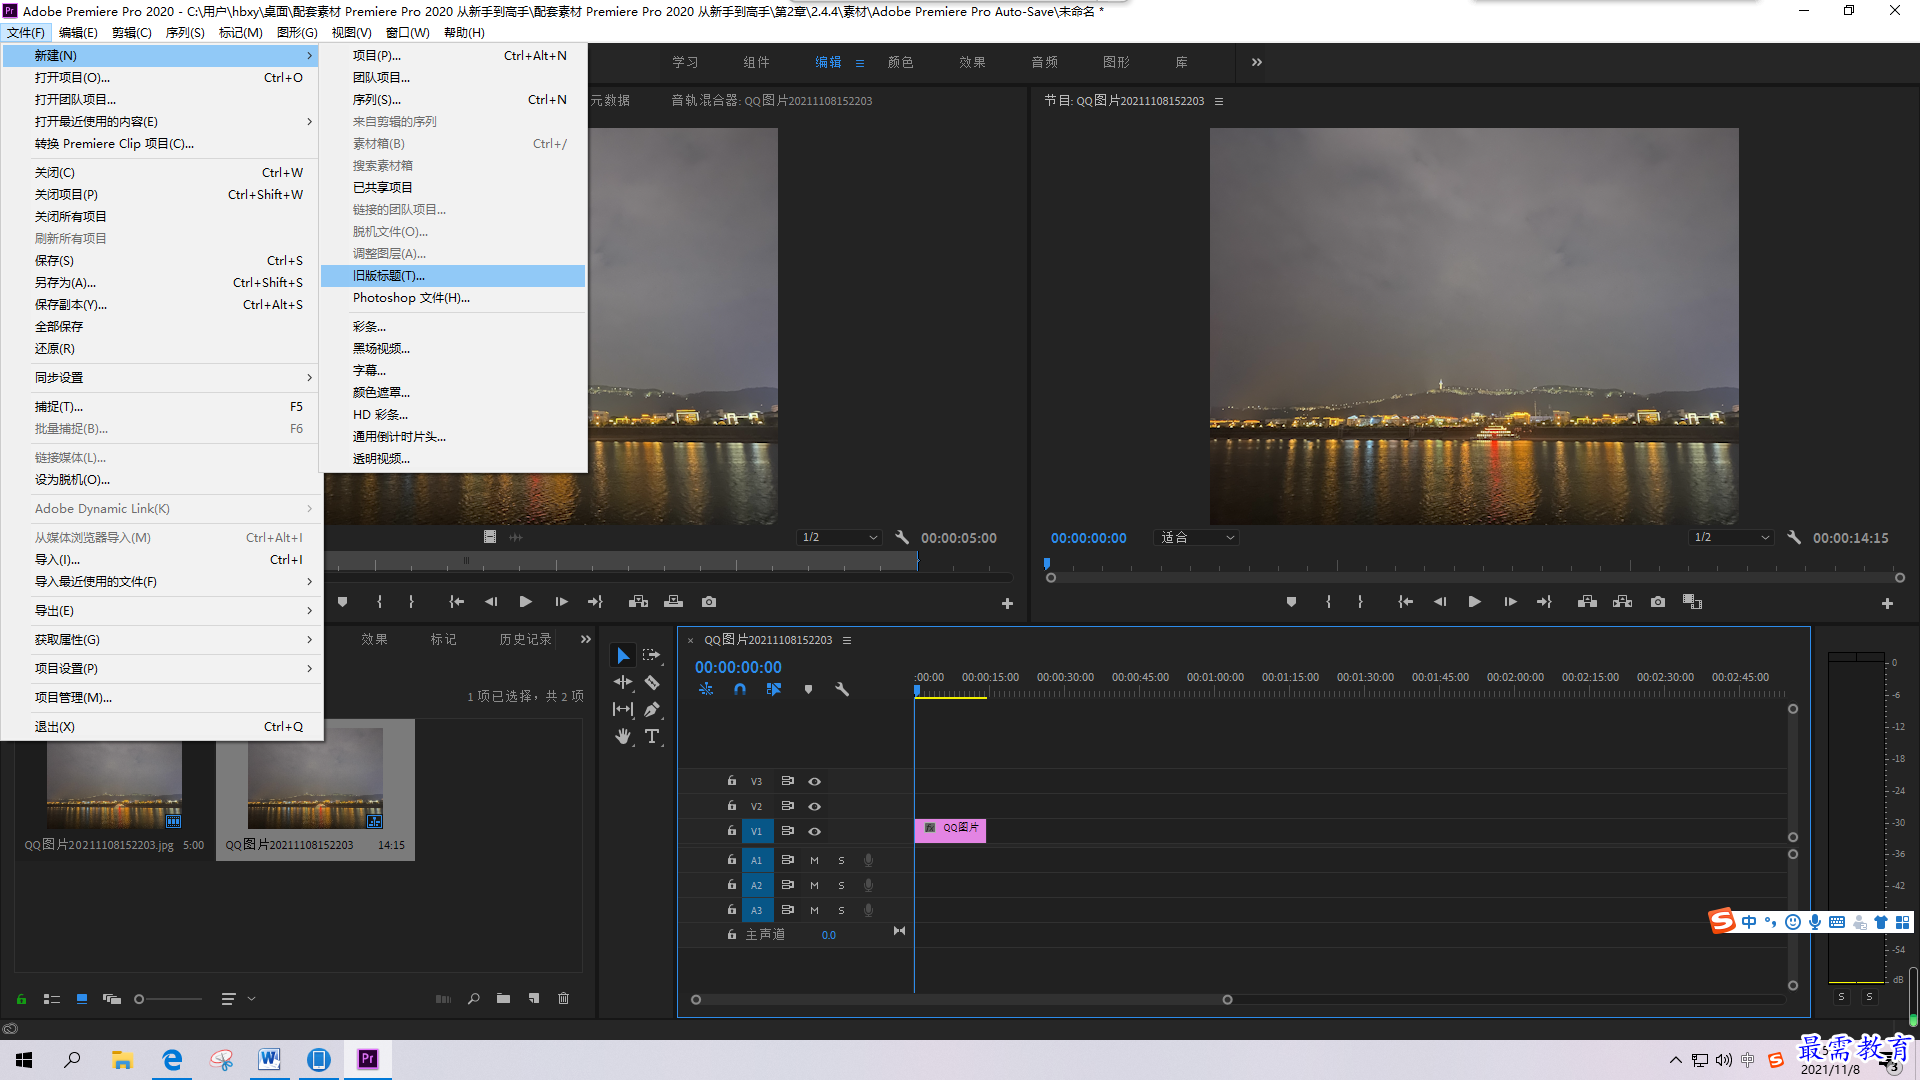Choose 旧版标题(T)... from submenu
This screenshot has width=1920, height=1080.
[x=453, y=275]
